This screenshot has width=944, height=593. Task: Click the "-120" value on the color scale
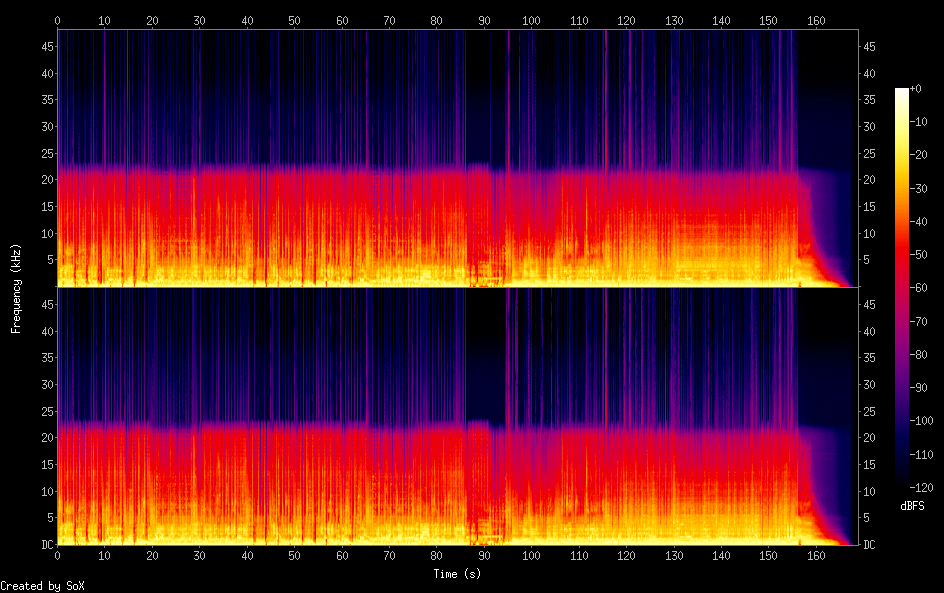click(921, 488)
